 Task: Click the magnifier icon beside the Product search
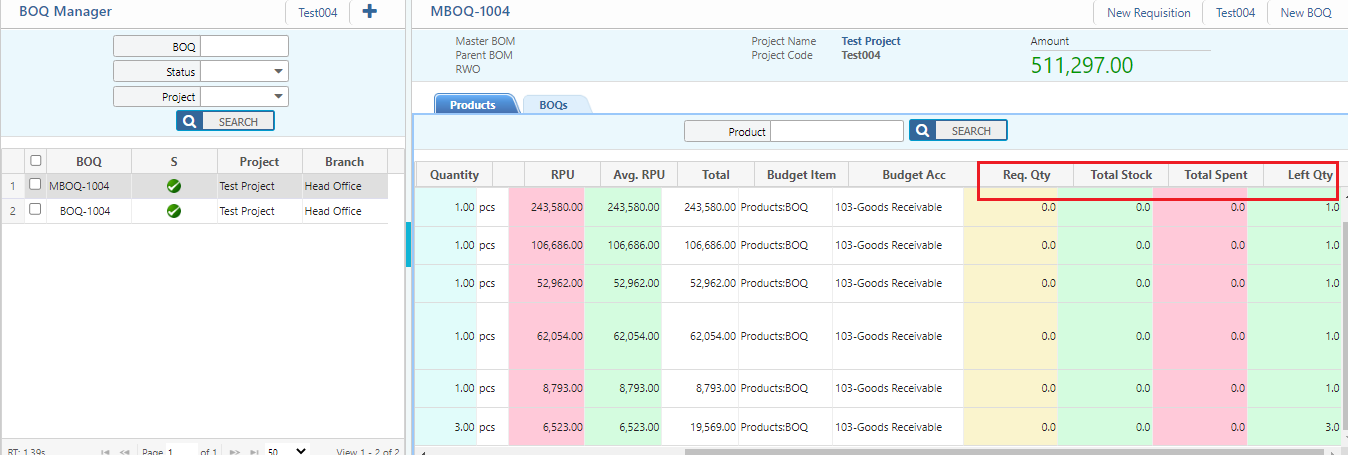[x=922, y=131]
